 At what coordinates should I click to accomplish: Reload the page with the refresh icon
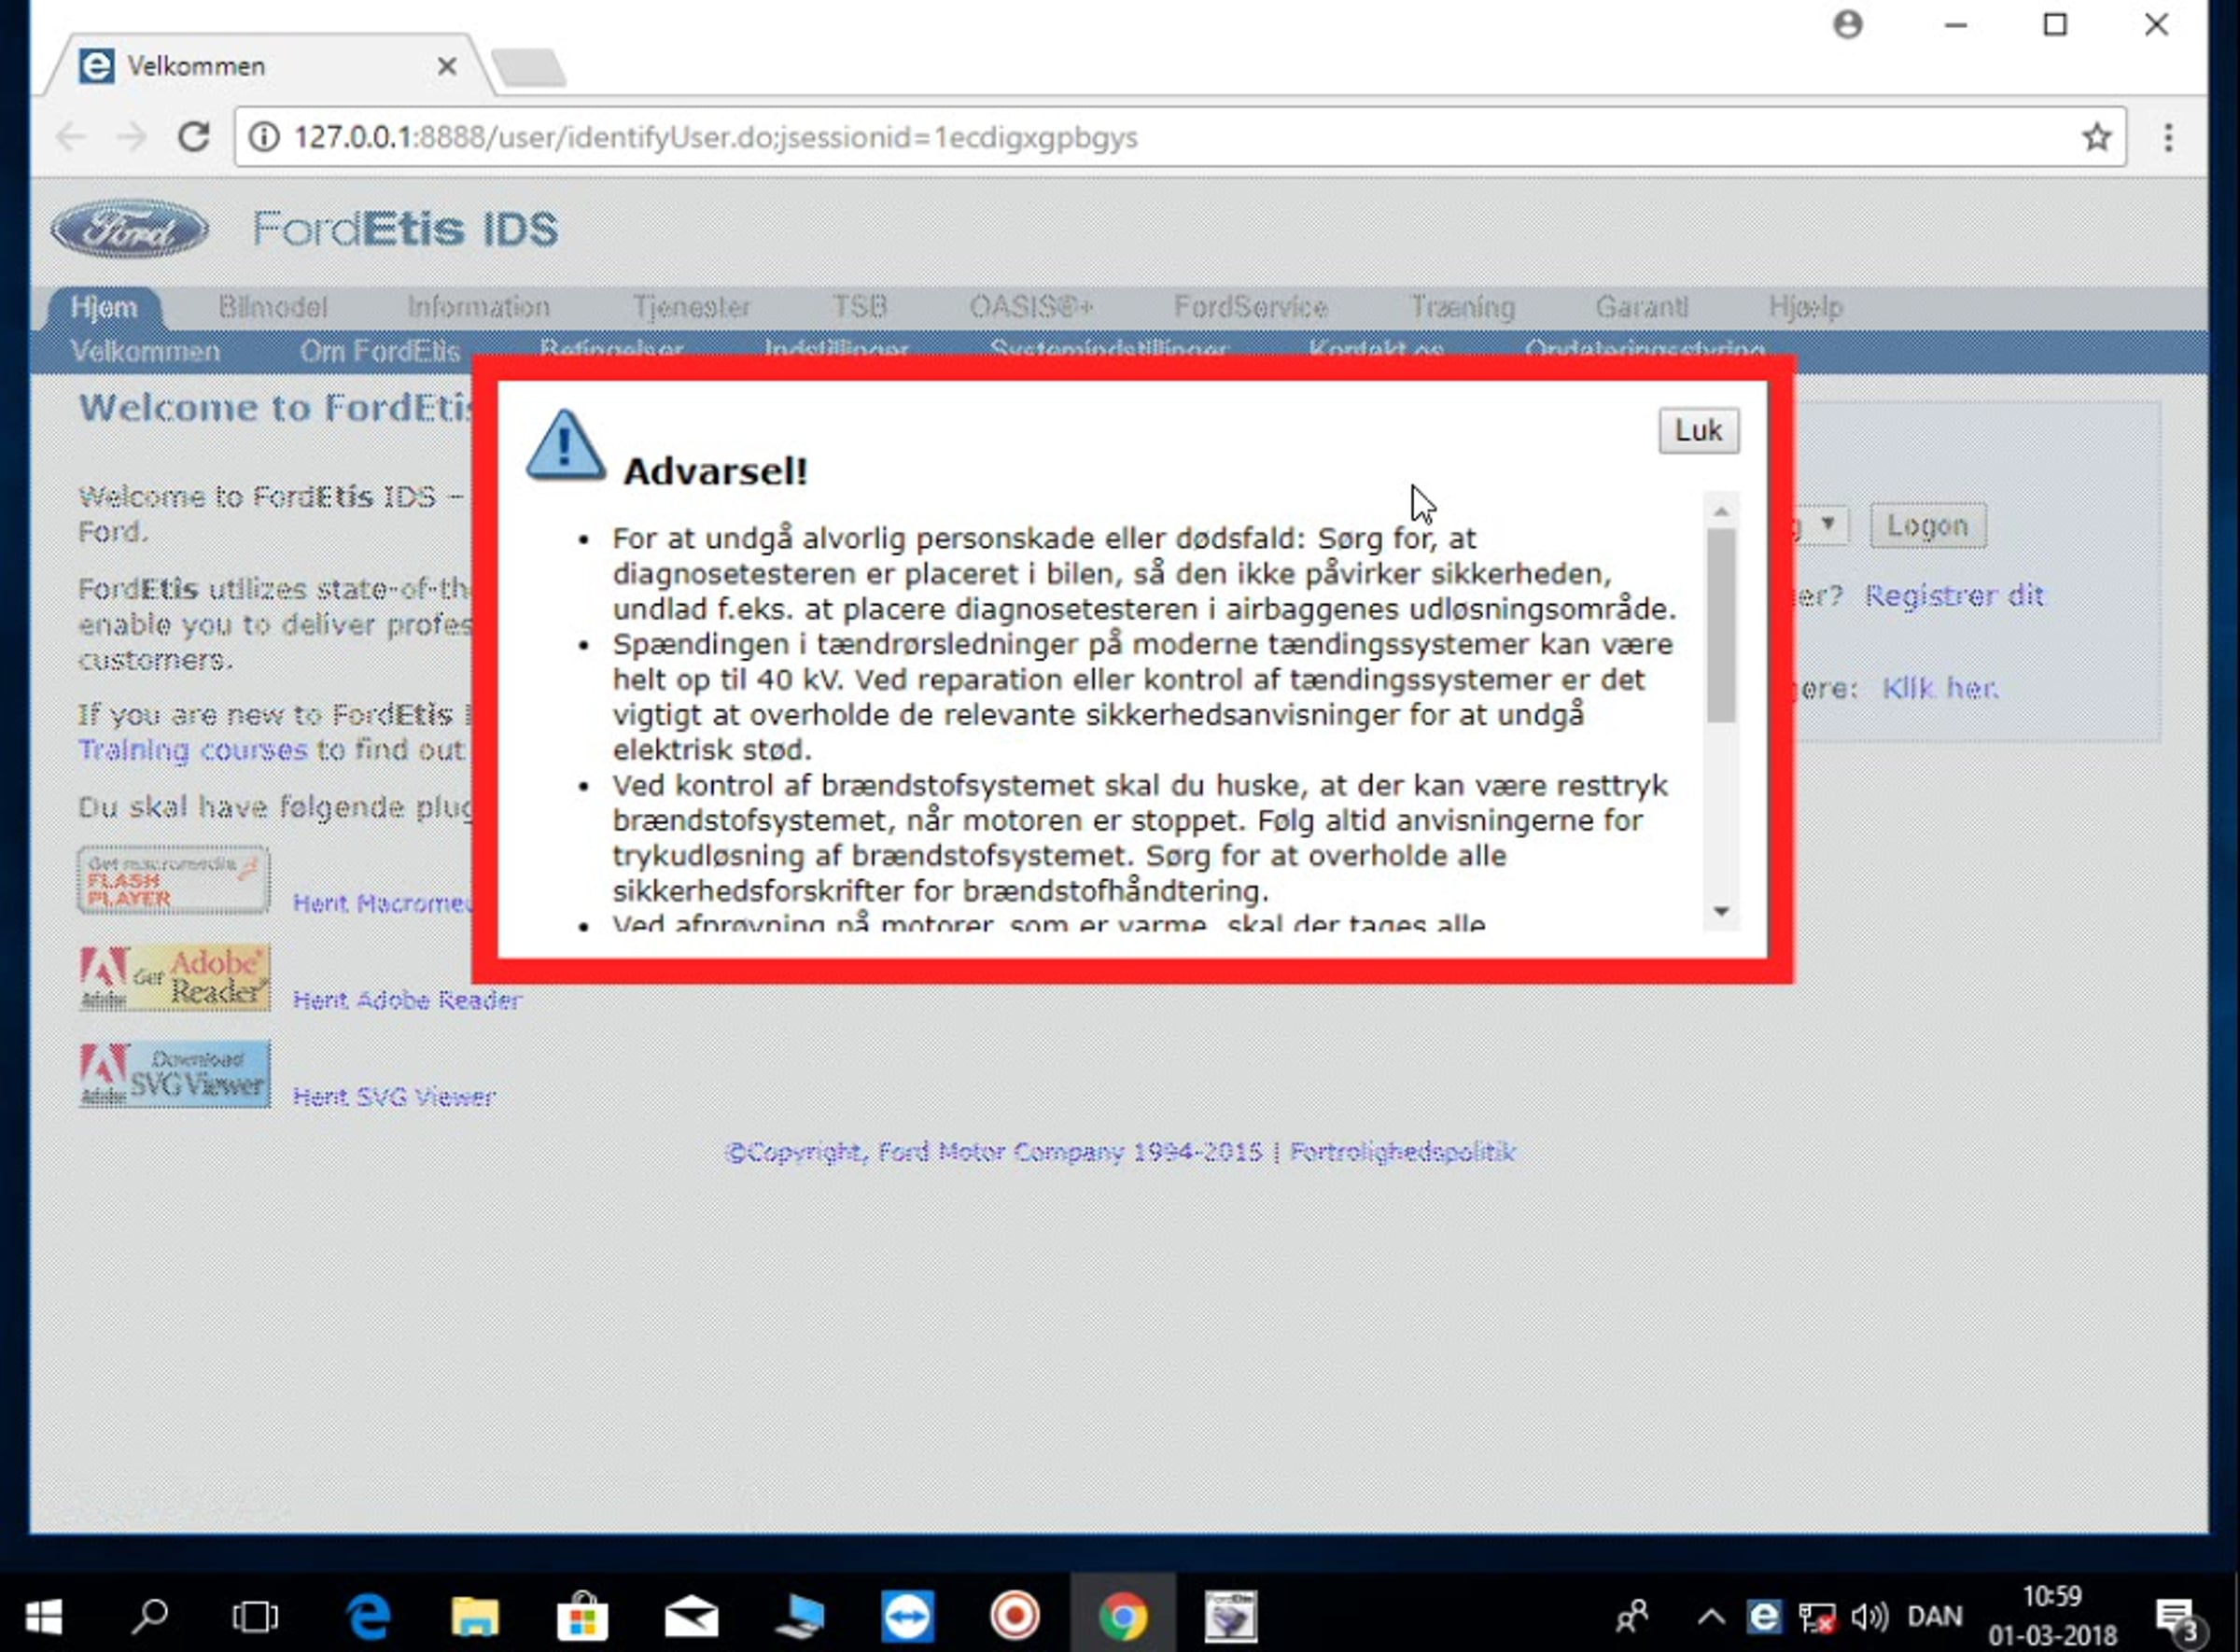pyautogui.click(x=193, y=137)
